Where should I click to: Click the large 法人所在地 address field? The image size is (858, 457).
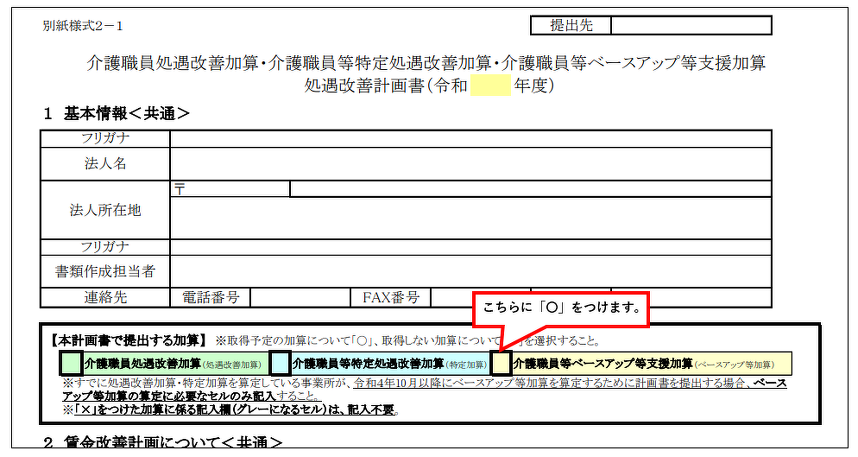point(470,217)
